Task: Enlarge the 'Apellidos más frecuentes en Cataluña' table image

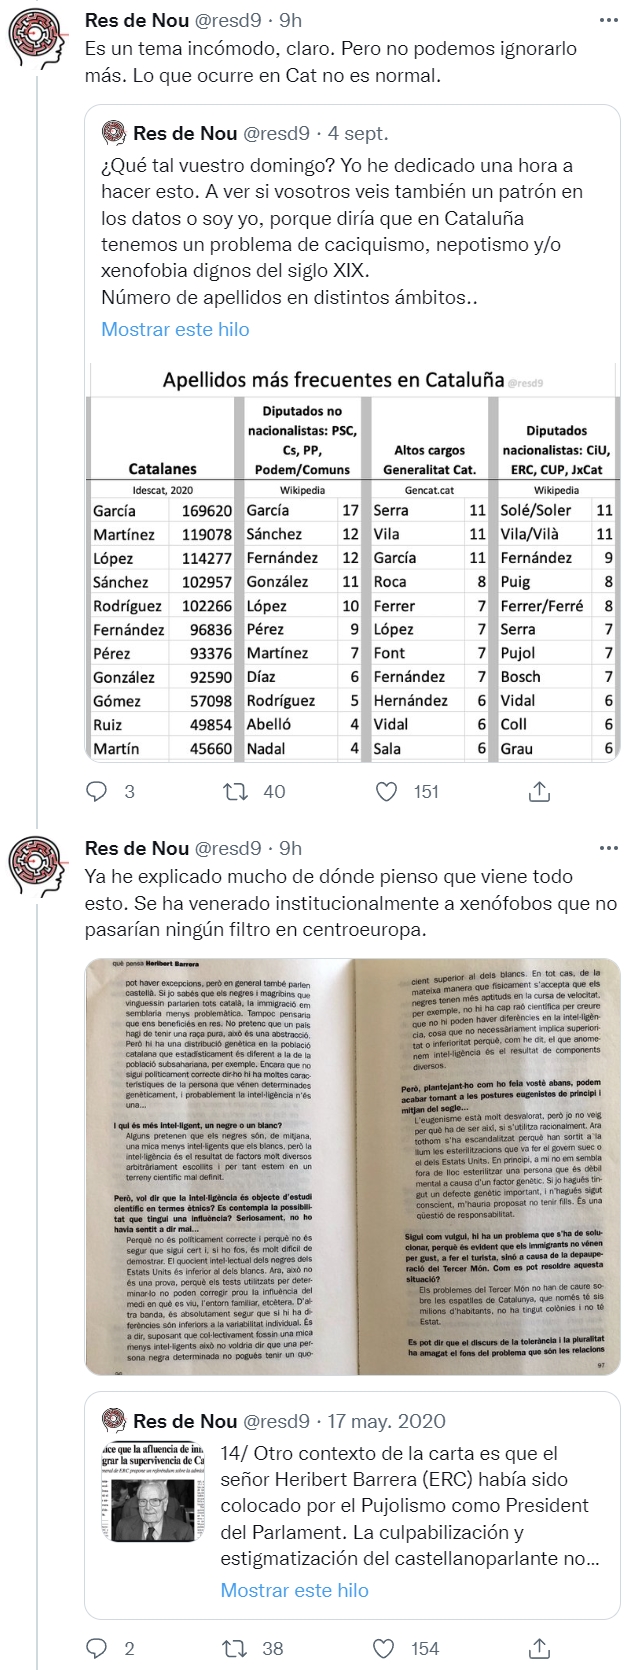Action: coord(355,562)
